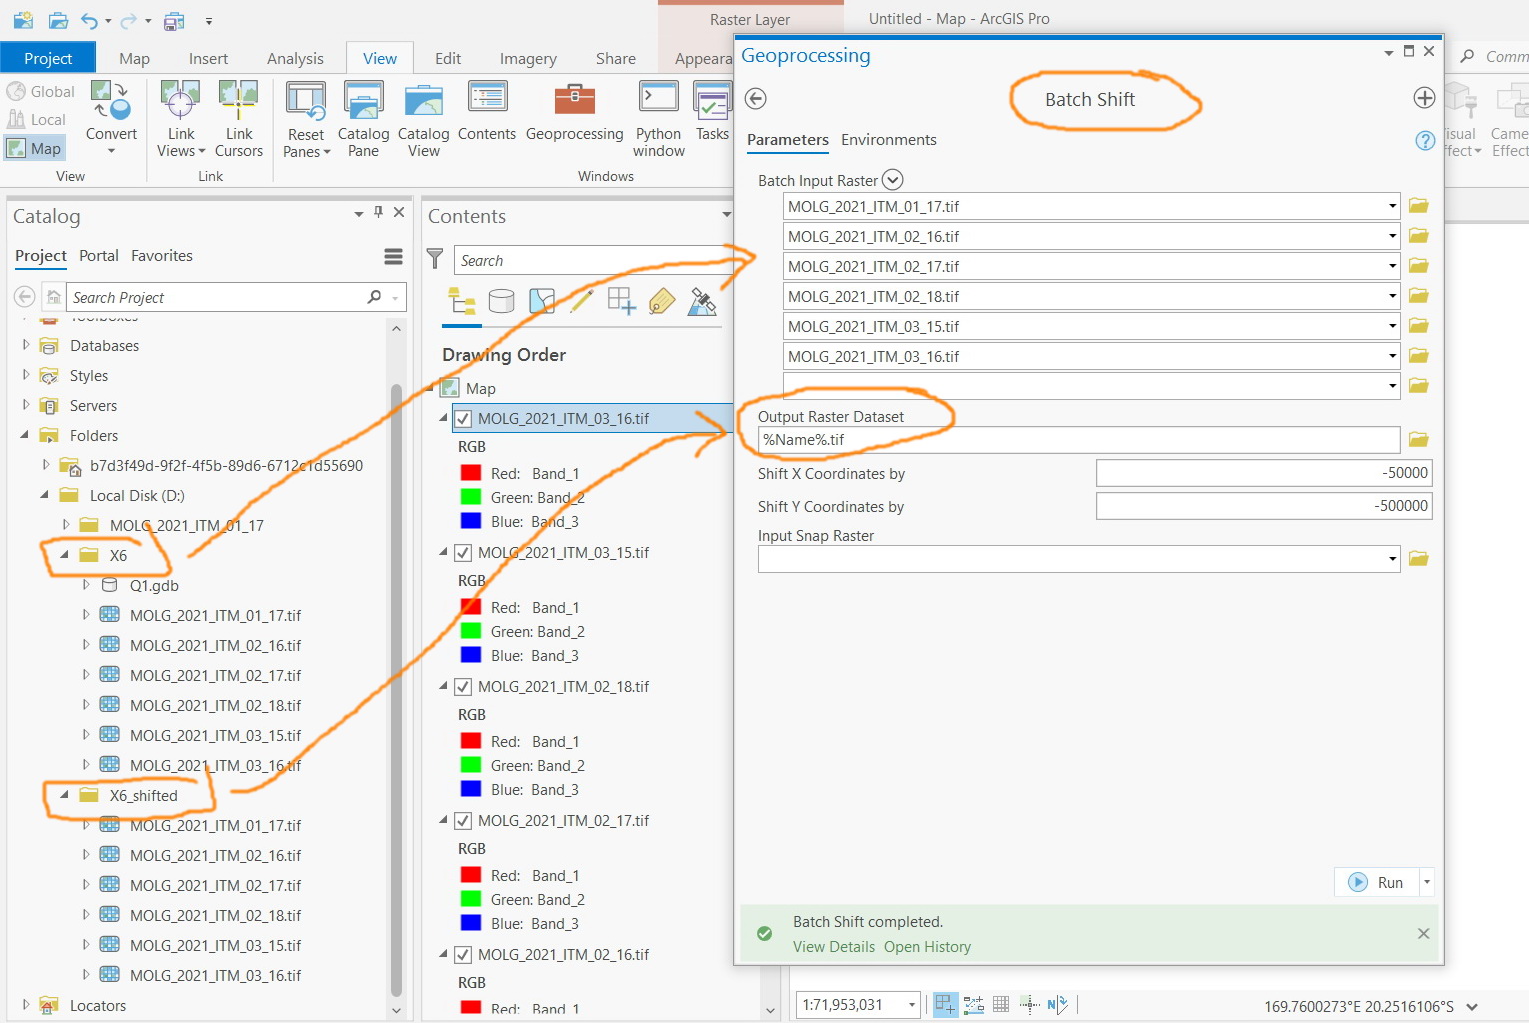Open Catalog View from the ribbon

point(423,120)
